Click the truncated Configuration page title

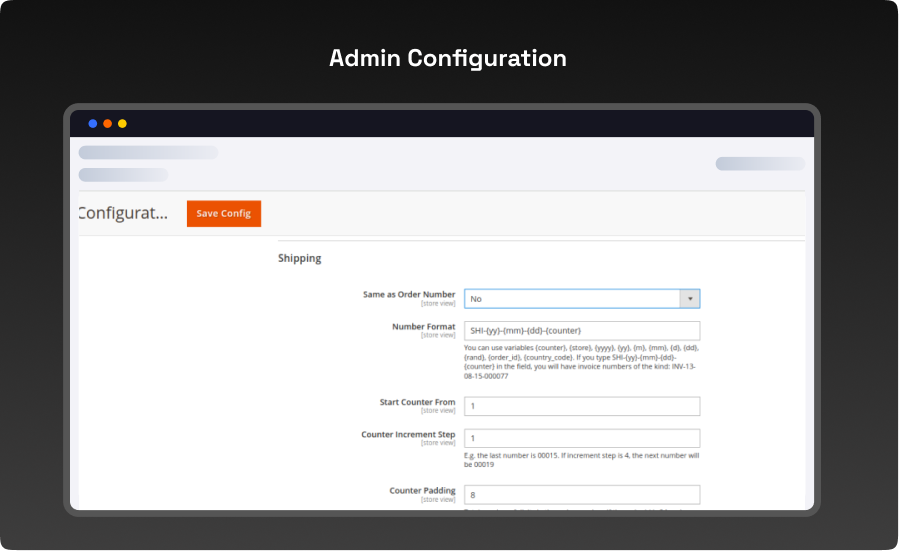123,213
